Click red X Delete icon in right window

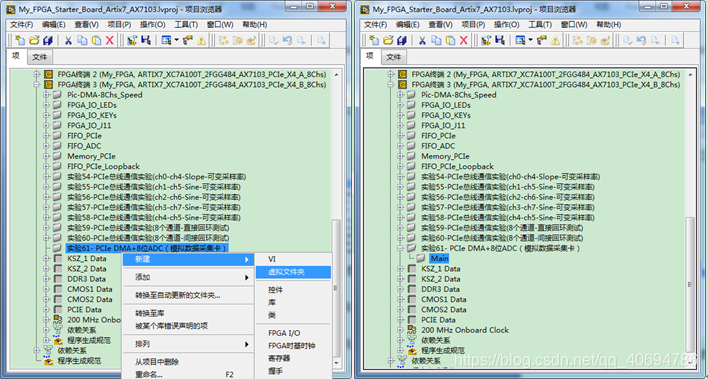464,41
